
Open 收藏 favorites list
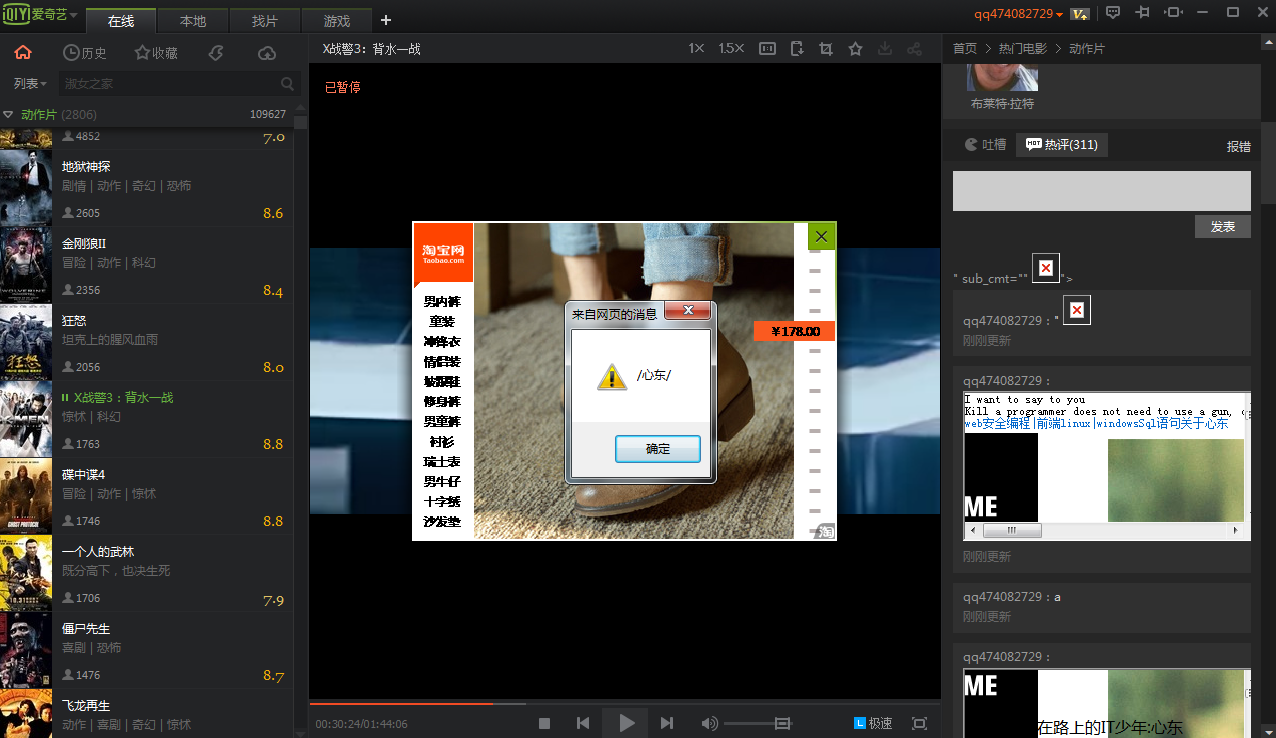click(156, 53)
